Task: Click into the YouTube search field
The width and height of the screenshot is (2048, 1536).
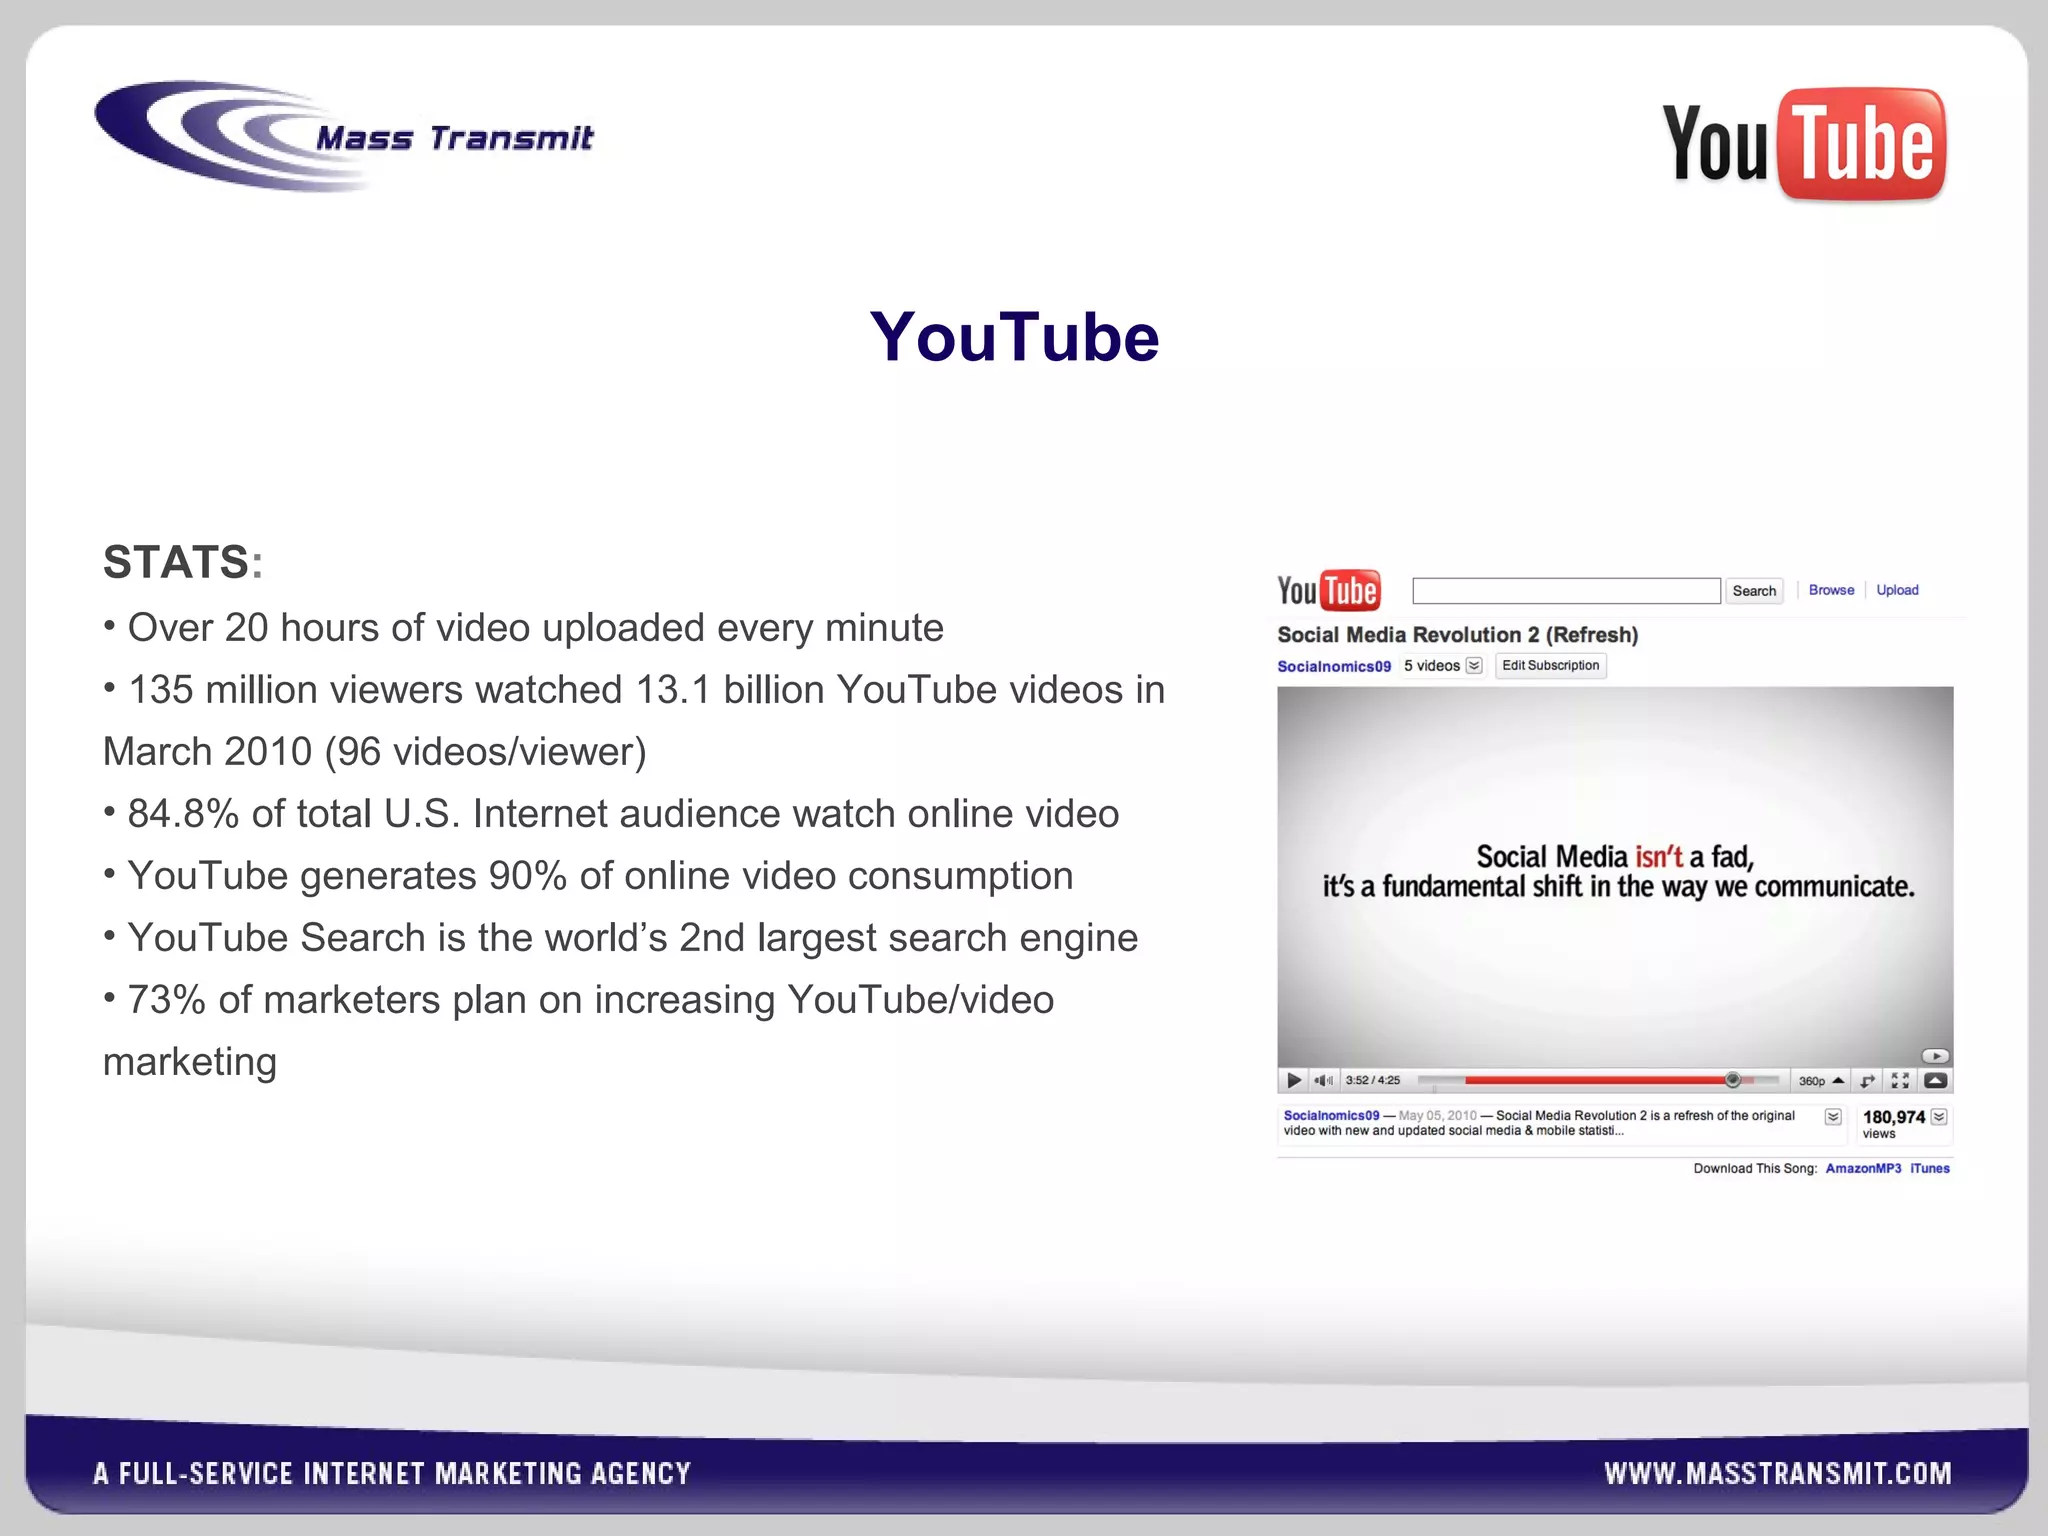Action: [1566, 591]
